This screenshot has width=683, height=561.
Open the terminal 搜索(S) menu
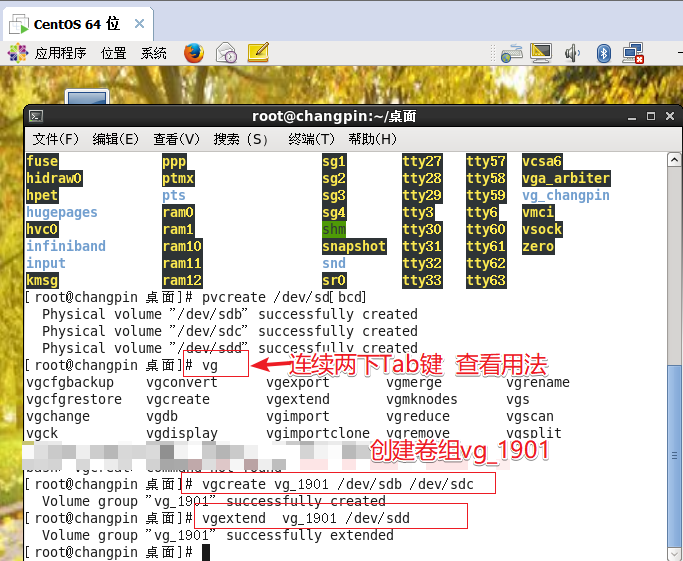[241, 139]
